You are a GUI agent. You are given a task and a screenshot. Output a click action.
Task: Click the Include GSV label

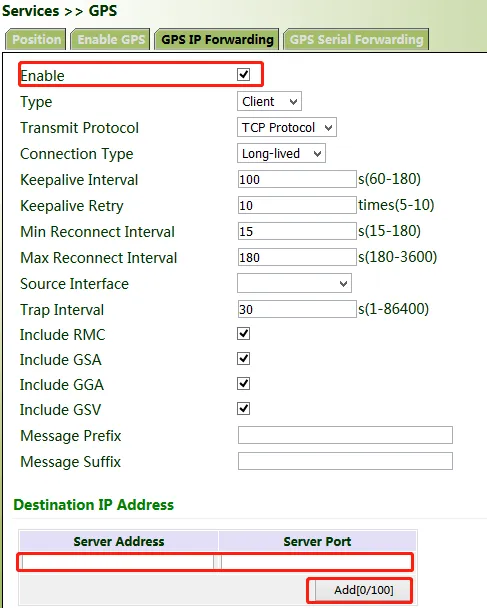click(x=60, y=410)
